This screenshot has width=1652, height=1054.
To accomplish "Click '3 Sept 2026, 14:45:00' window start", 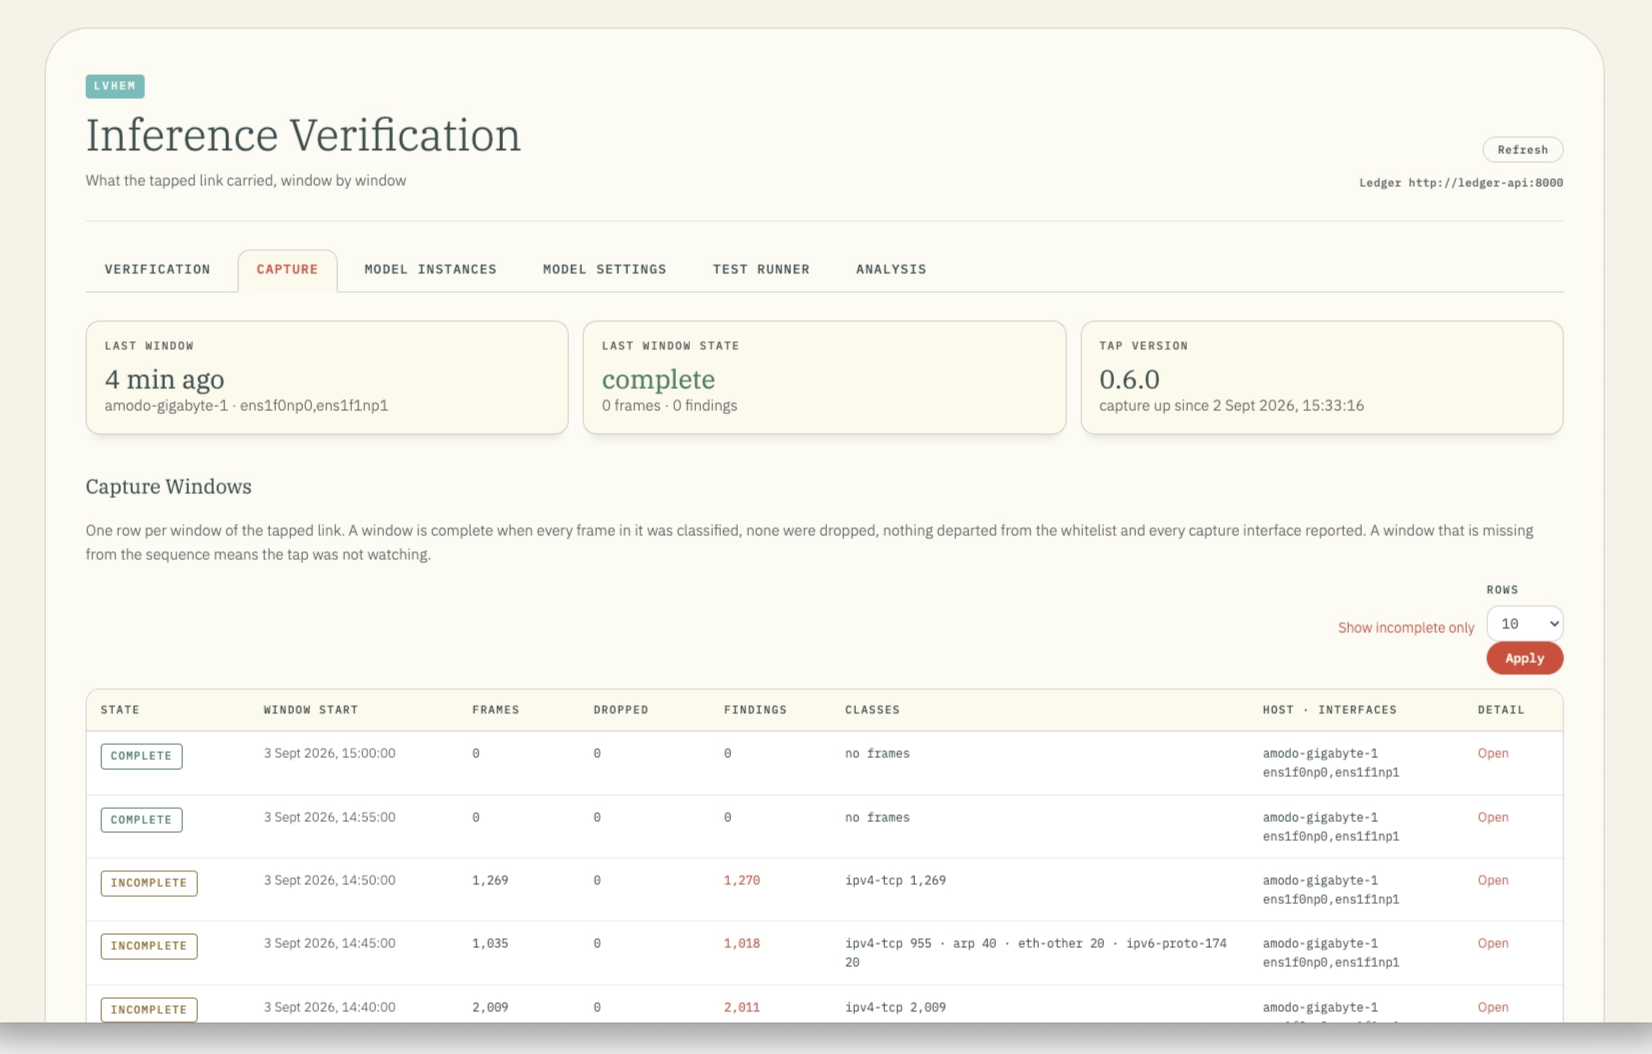I will 330,944.
